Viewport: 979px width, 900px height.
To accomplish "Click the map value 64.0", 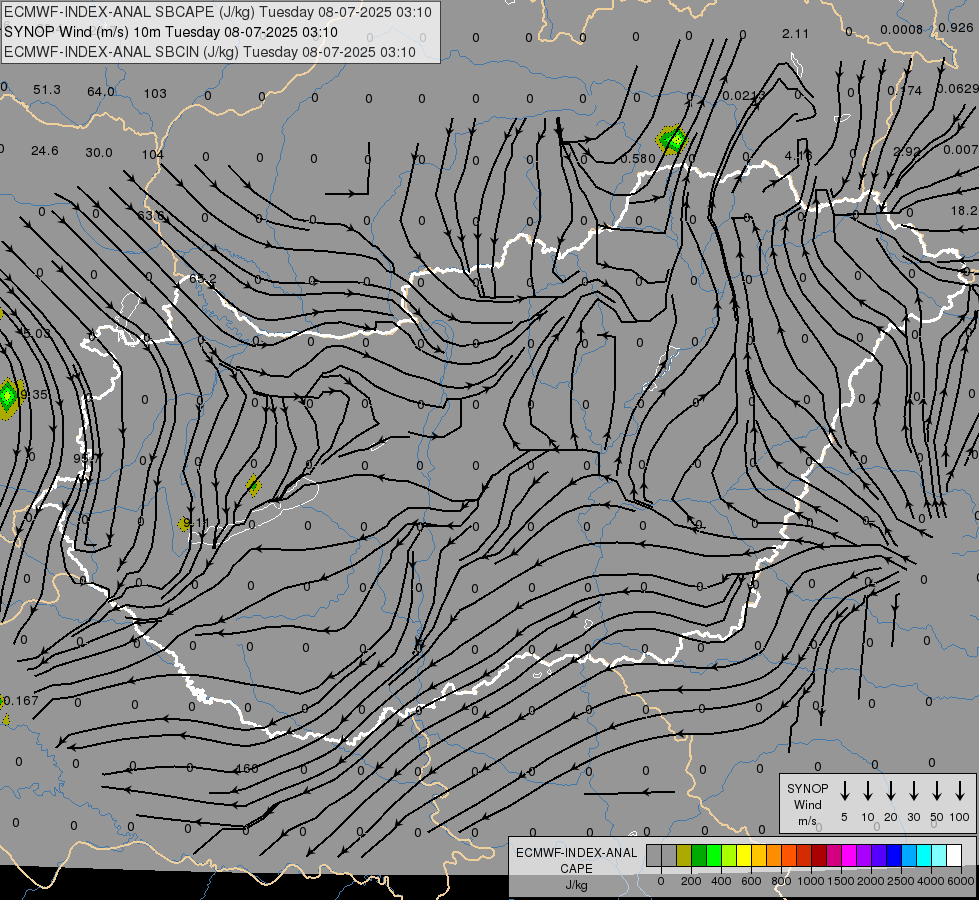I will pos(101,92).
